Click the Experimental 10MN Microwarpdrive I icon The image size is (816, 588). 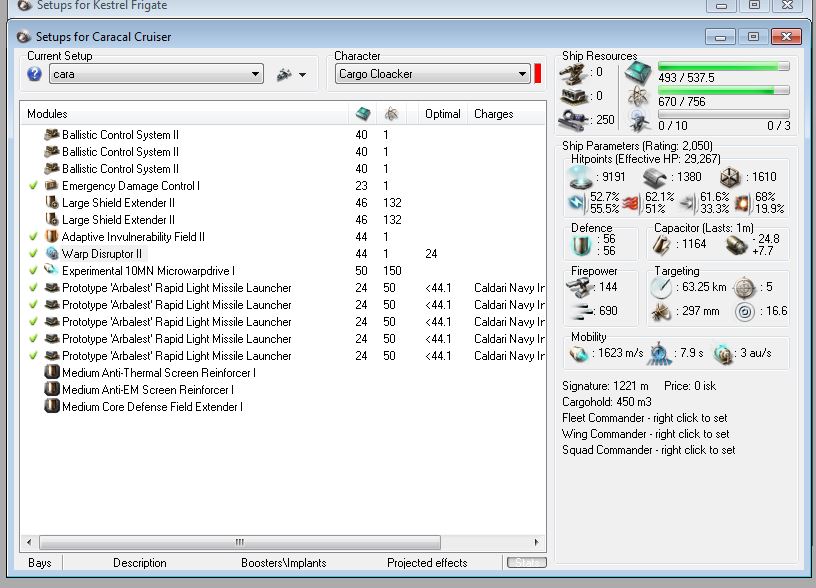click(52, 270)
